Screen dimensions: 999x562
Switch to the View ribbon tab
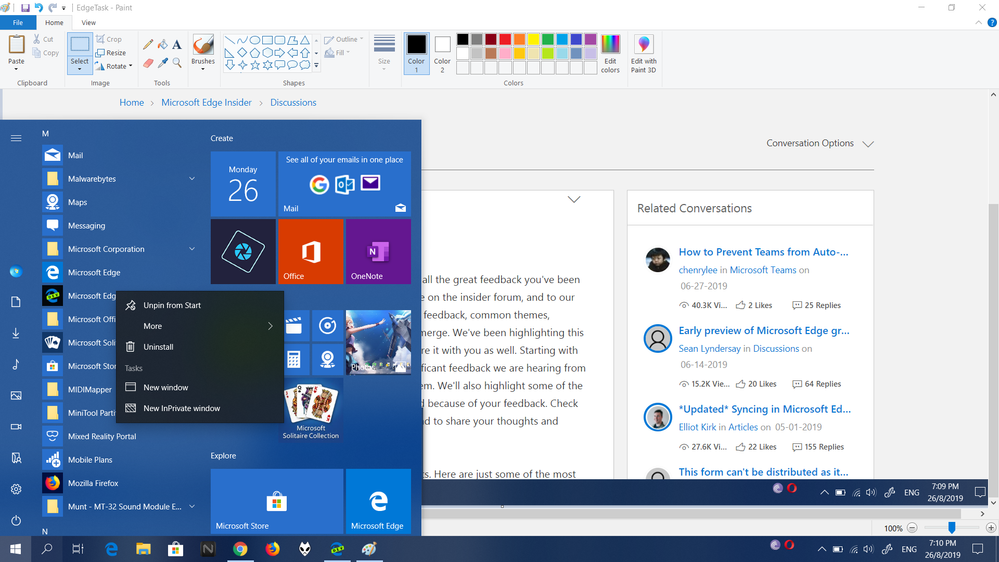point(89,22)
